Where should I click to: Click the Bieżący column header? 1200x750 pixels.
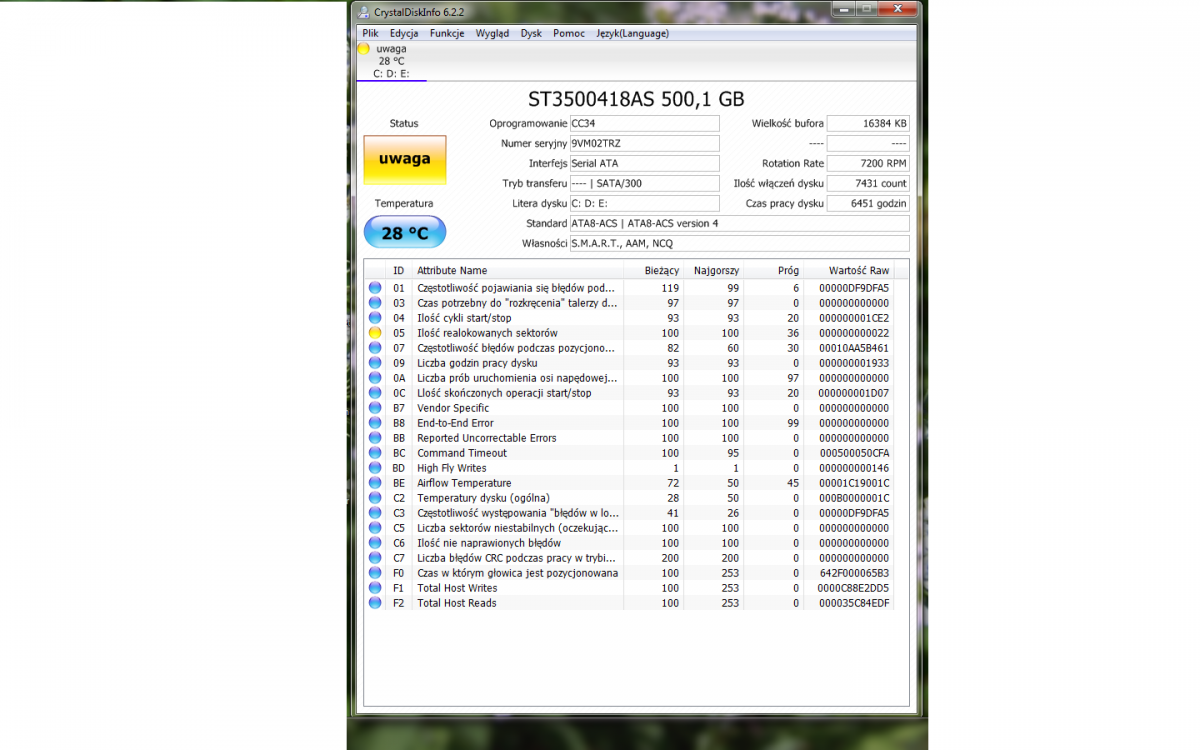pos(653,270)
